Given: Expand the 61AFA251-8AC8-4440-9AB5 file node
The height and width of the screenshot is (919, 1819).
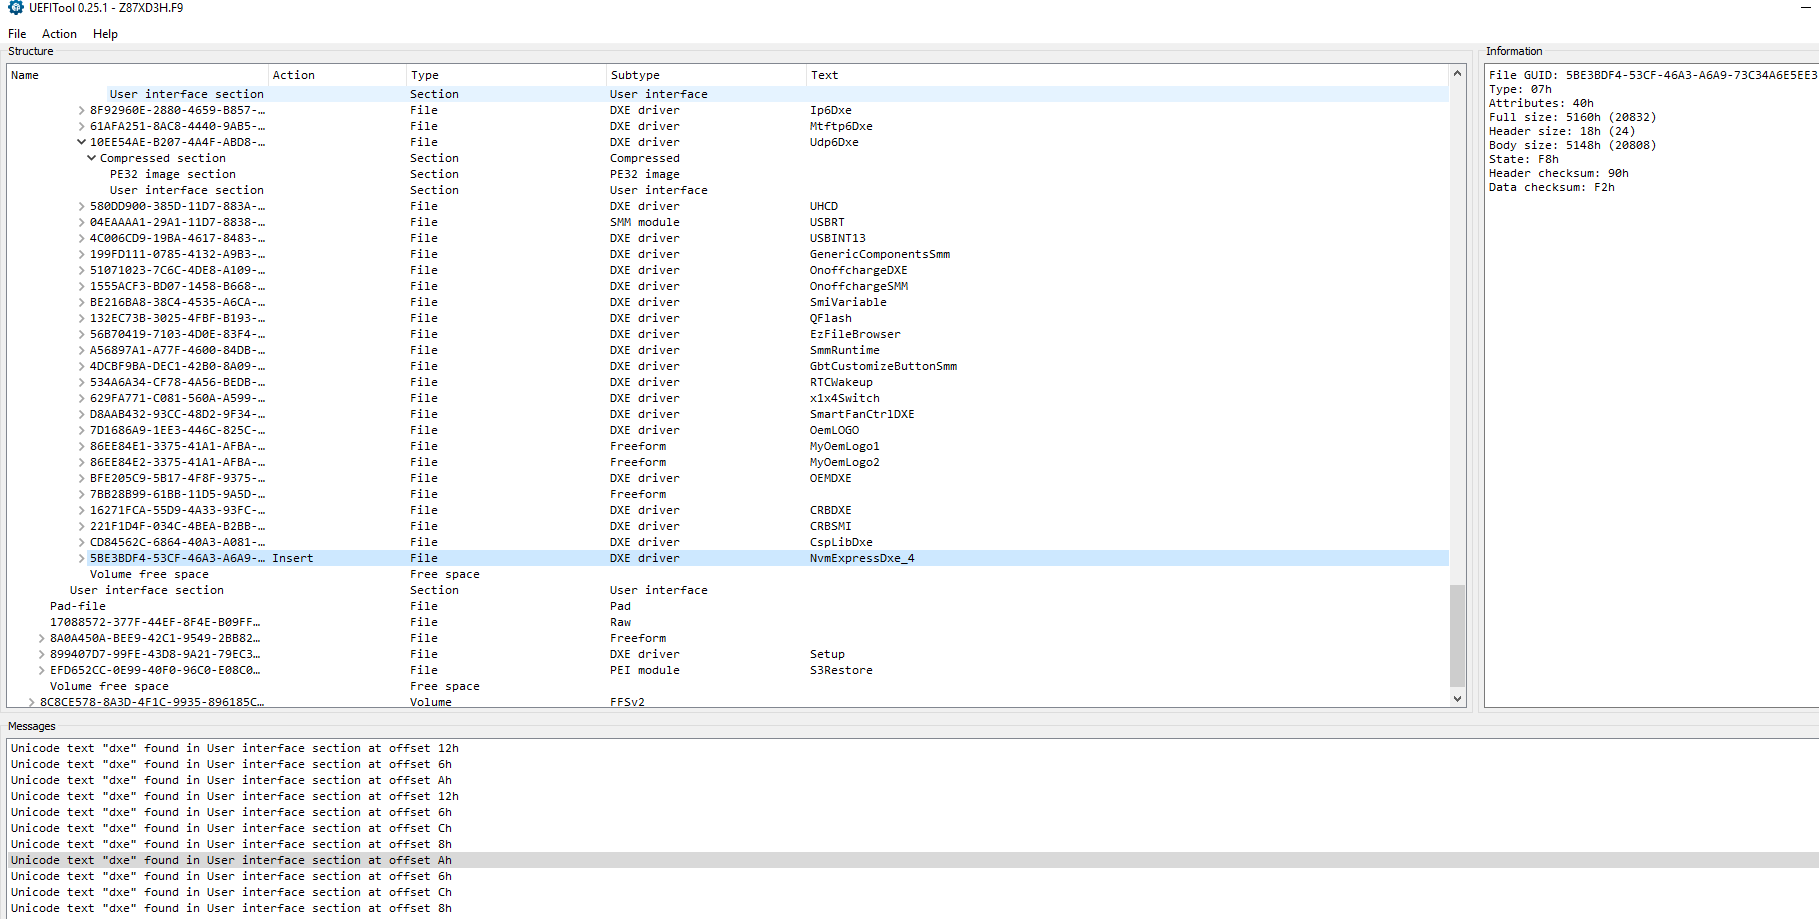Looking at the screenshot, I should pyautogui.click(x=81, y=127).
